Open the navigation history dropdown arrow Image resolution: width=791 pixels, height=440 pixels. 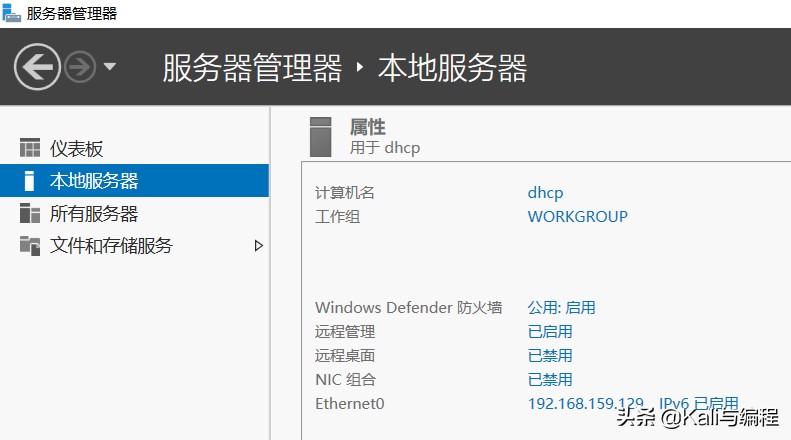point(109,66)
